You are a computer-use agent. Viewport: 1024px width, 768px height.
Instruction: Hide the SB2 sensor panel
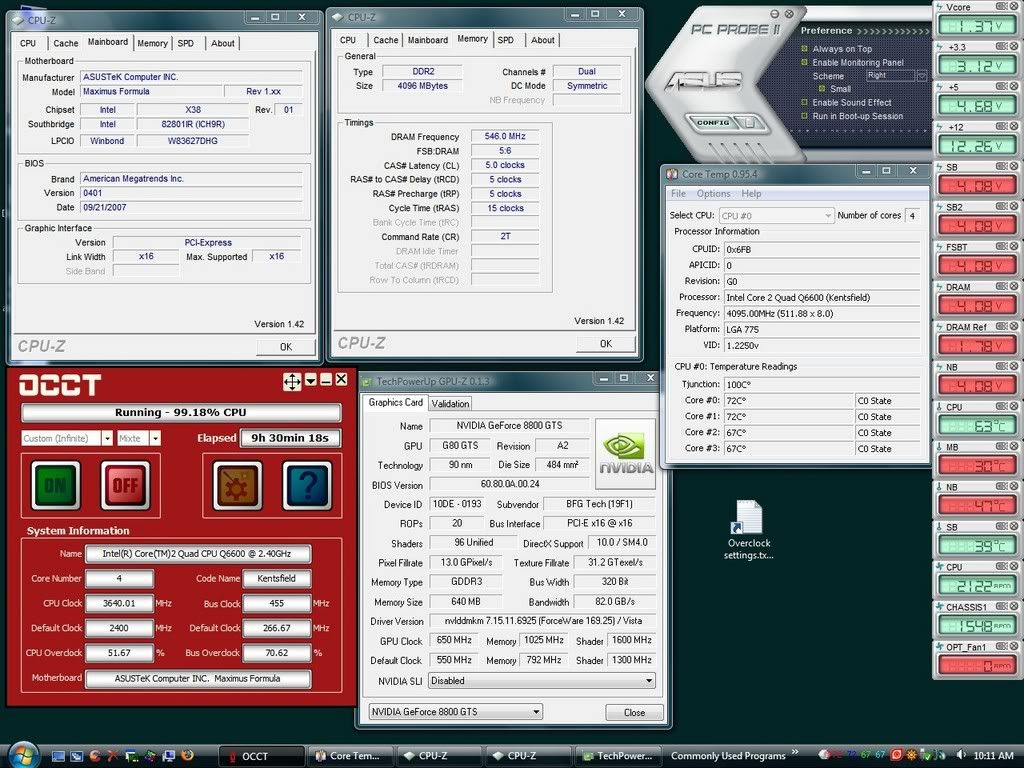(x=1014, y=206)
